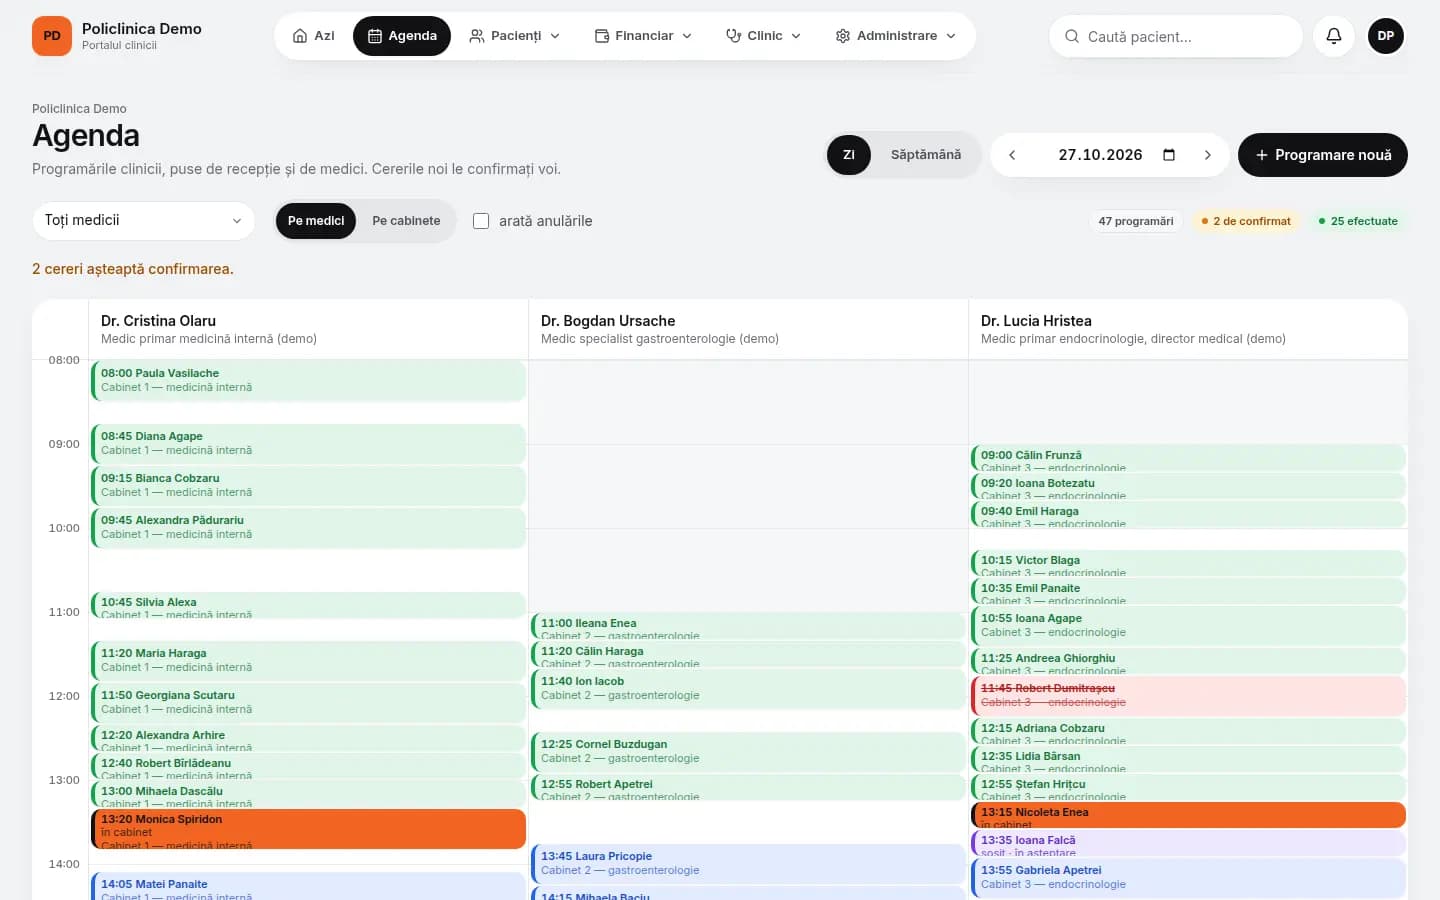
Task: Open 13:45 Laura Pricopie appointment
Action: point(748,864)
